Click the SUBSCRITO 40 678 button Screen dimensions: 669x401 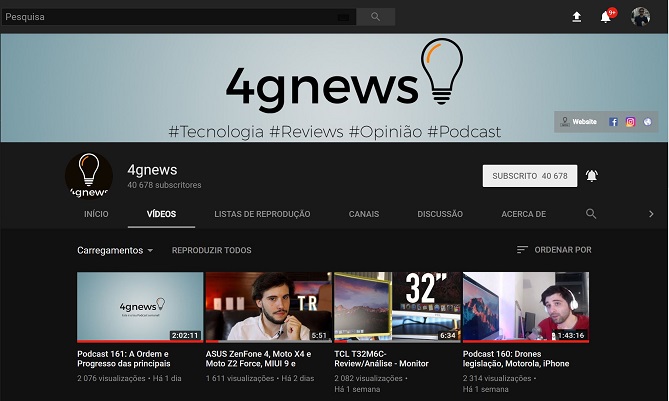[530, 176]
